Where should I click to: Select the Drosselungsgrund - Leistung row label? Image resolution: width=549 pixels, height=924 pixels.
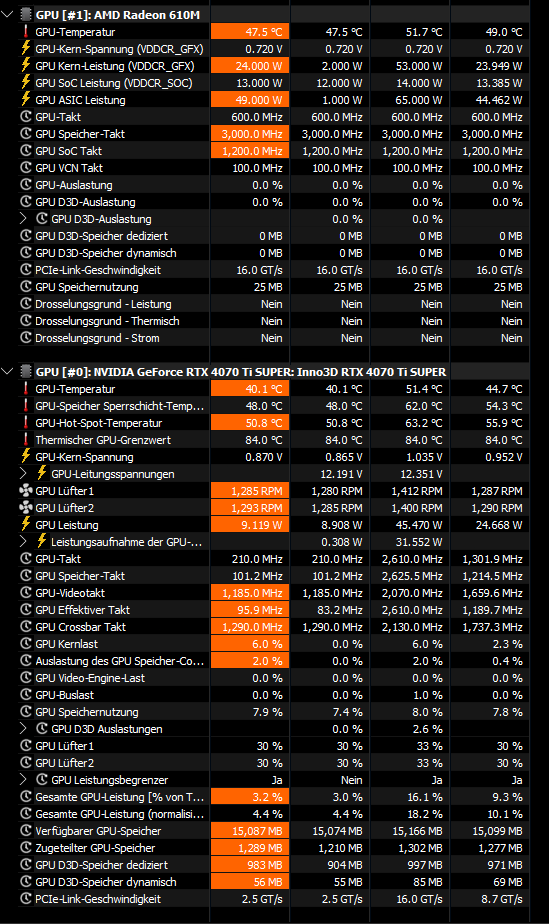[x=103, y=304]
